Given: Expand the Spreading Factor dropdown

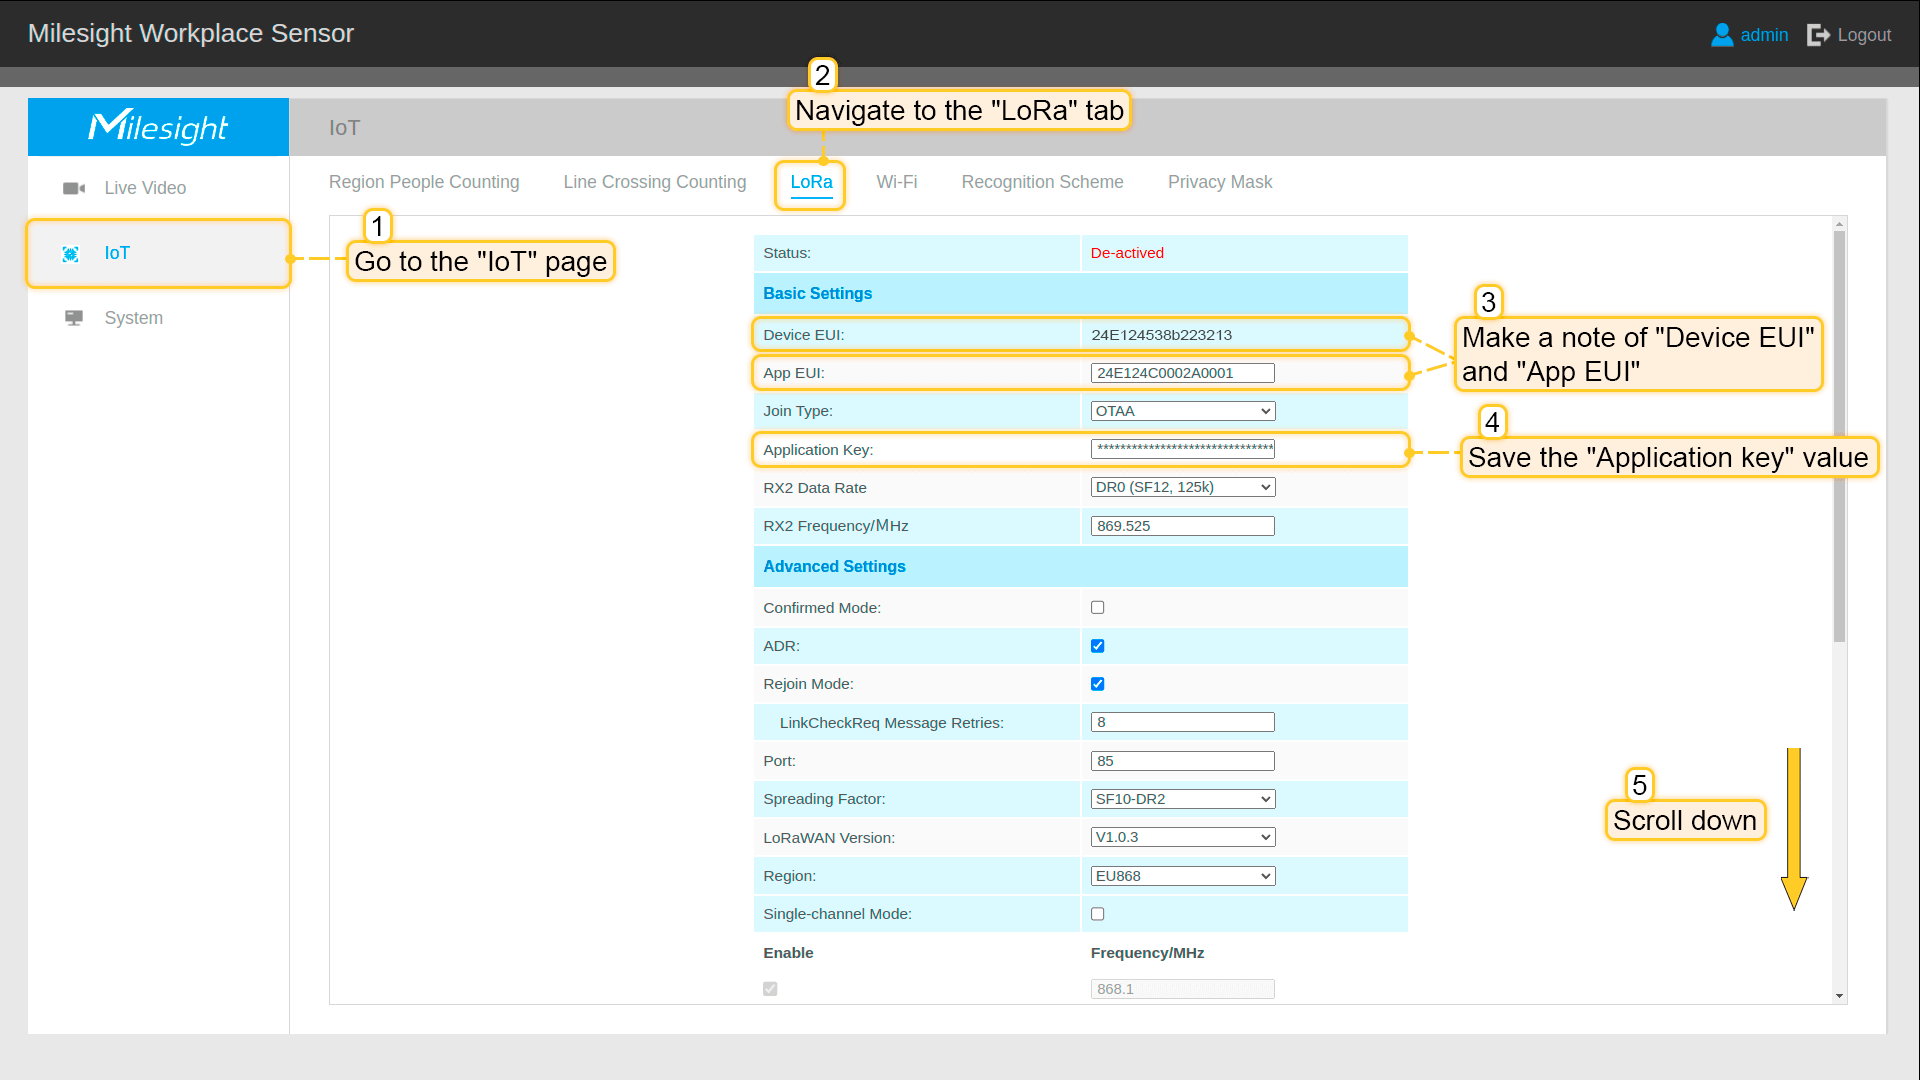Looking at the screenshot, I should (1182, 799).
